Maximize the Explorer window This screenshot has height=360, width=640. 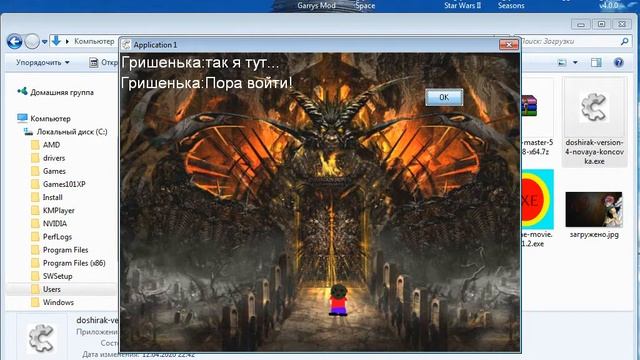[x=601, y=24]
